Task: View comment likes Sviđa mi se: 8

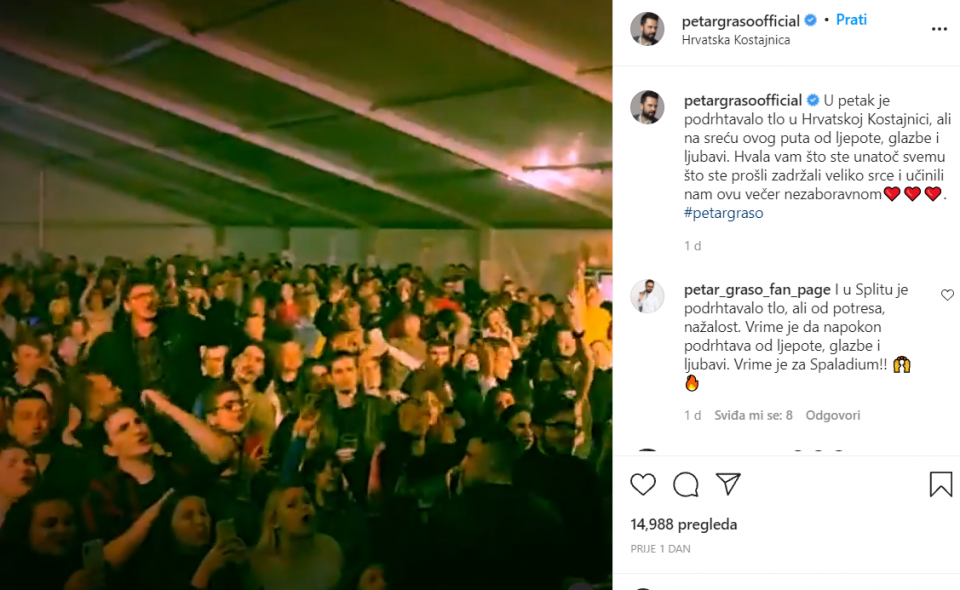Action: pyautogui.click(x=753, y=416)
